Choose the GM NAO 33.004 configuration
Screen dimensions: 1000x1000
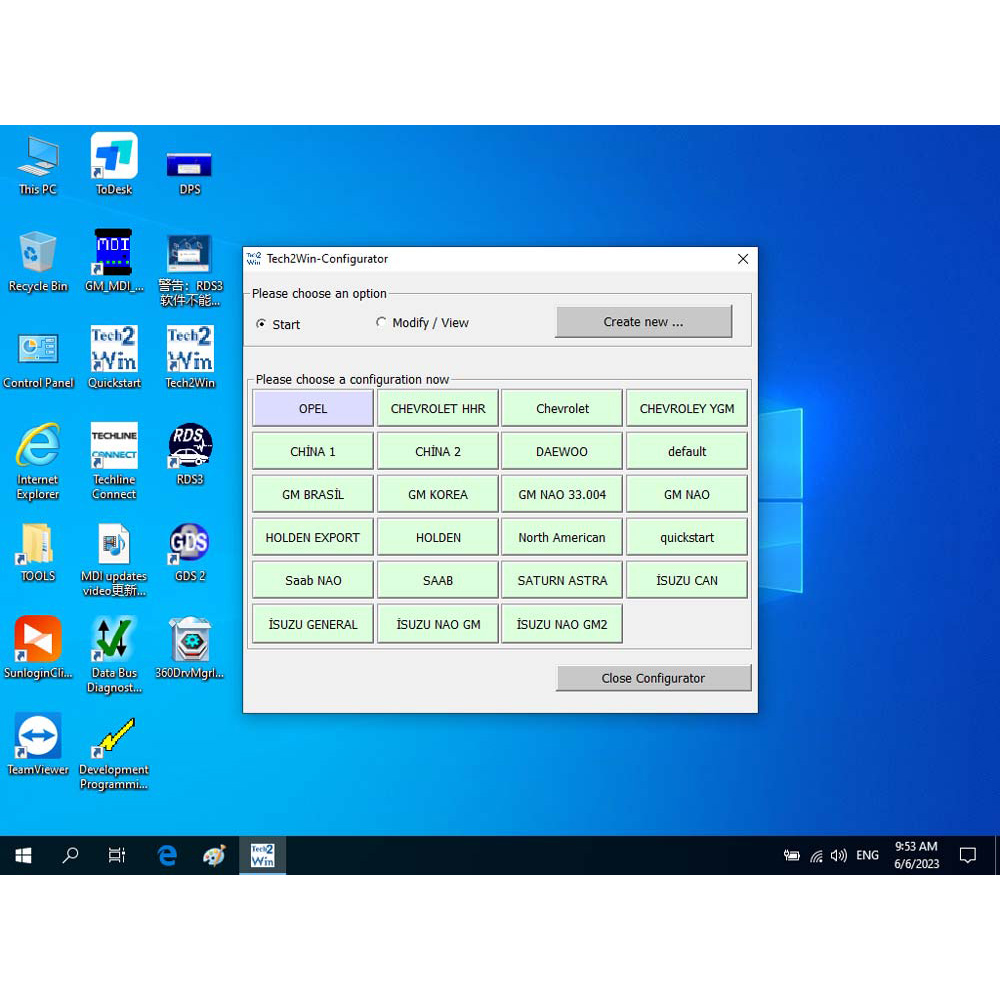(562, 494)
